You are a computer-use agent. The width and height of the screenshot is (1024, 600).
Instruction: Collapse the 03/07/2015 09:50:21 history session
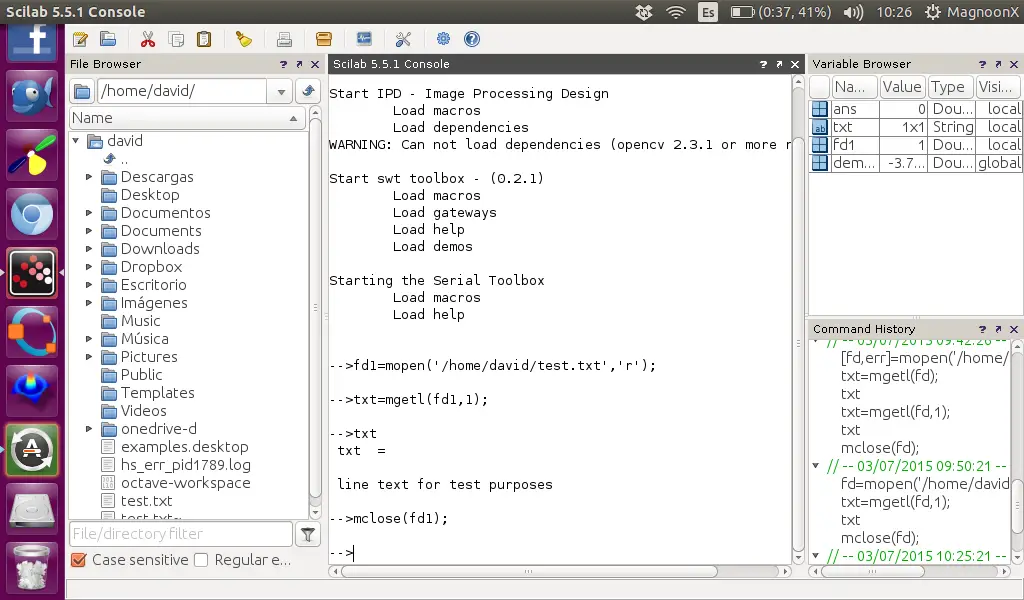click(816, 466)
